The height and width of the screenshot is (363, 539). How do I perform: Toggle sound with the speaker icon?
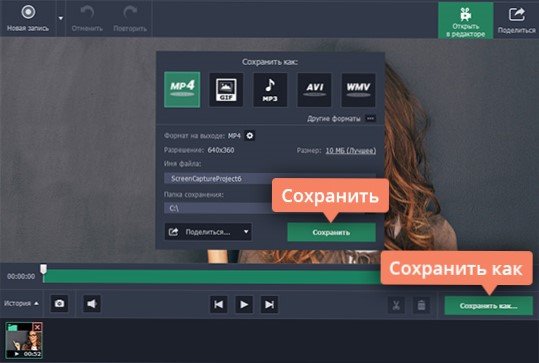click(92, 304)
